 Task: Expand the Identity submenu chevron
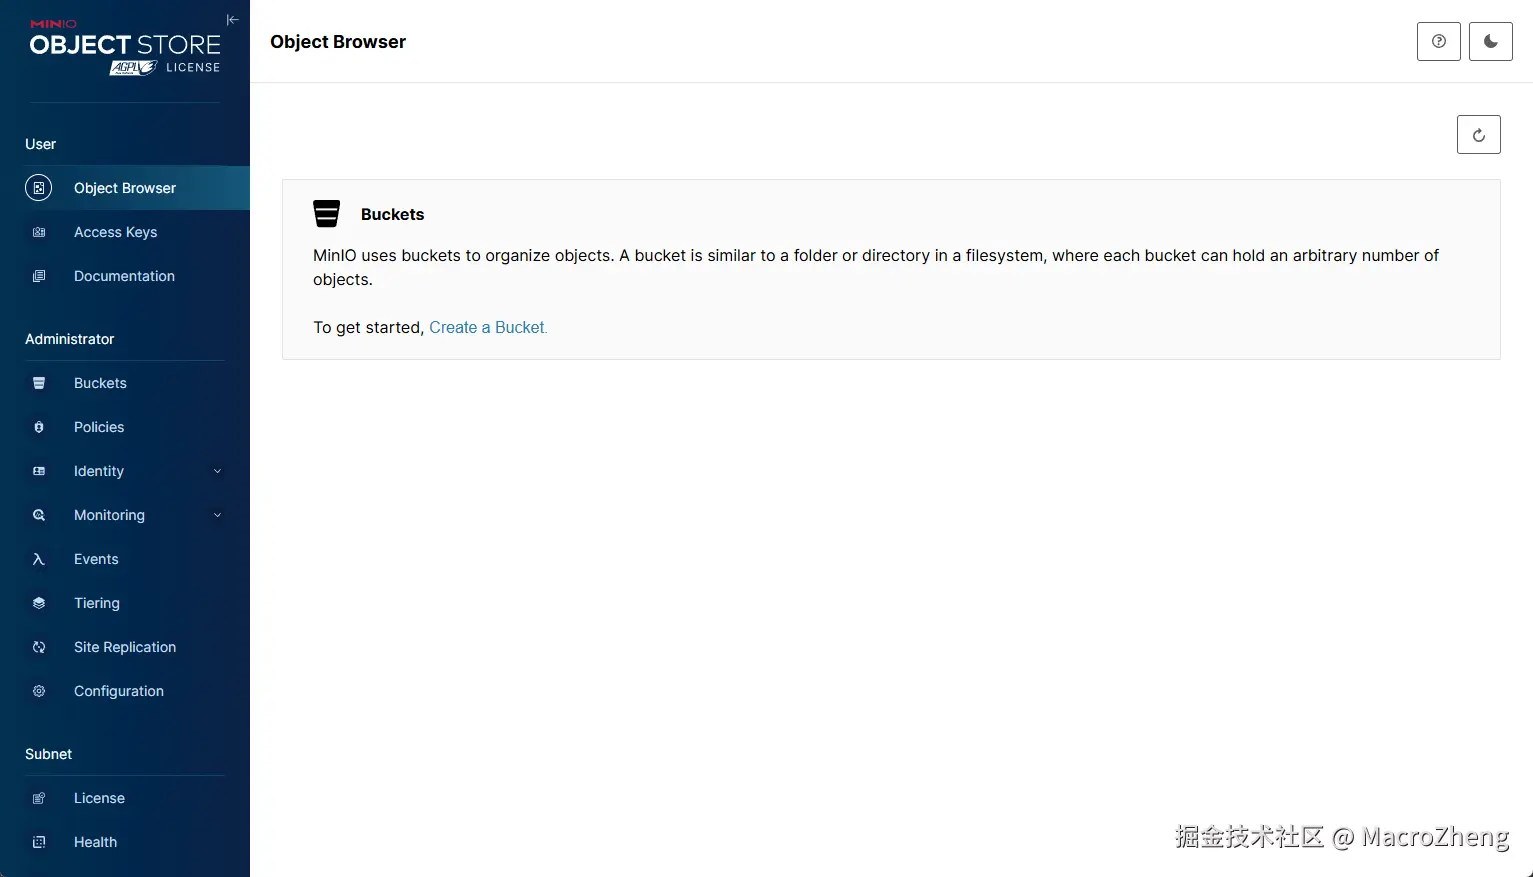217,471
